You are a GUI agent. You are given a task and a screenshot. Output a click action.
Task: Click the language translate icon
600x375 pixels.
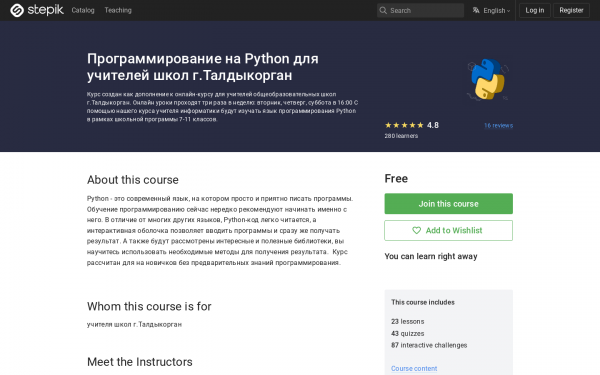476,10
